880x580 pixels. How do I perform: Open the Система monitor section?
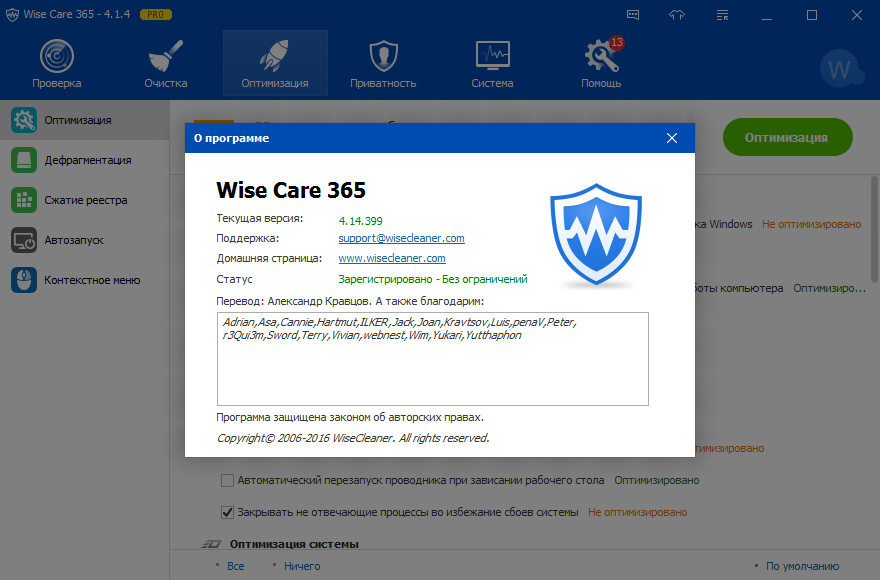(x=492, y=63)
